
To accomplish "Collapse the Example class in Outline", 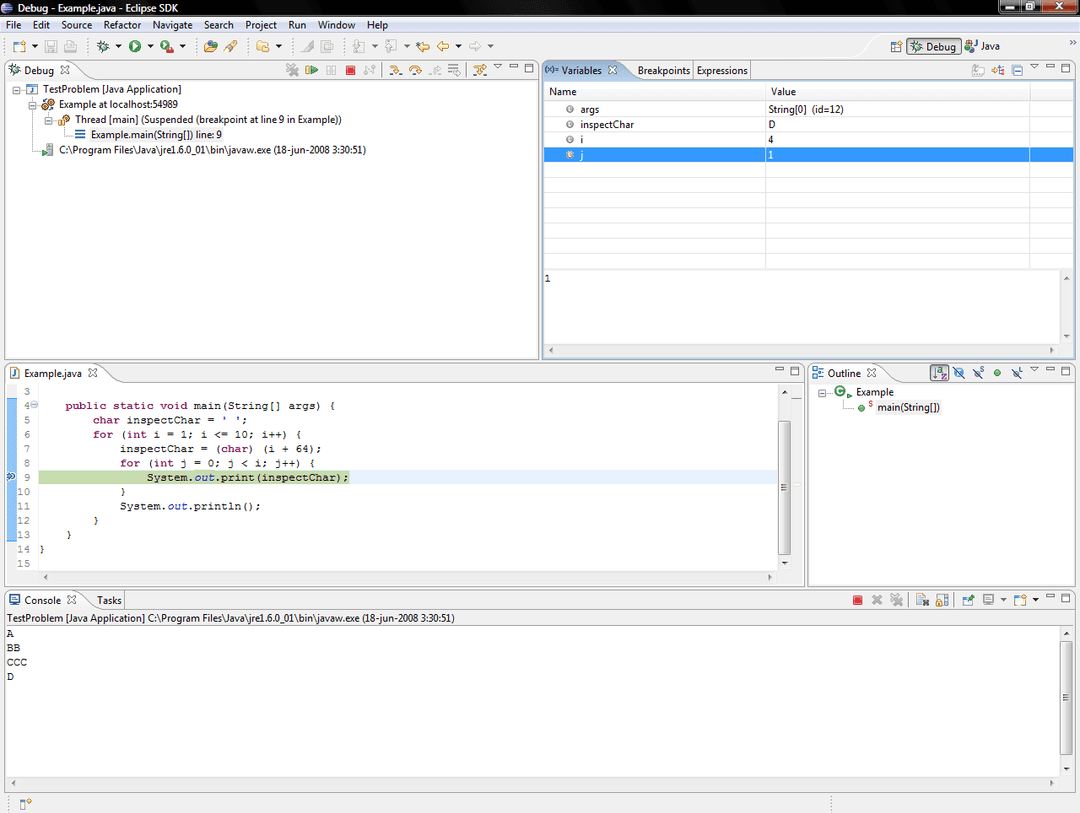I will pos(823,393).
